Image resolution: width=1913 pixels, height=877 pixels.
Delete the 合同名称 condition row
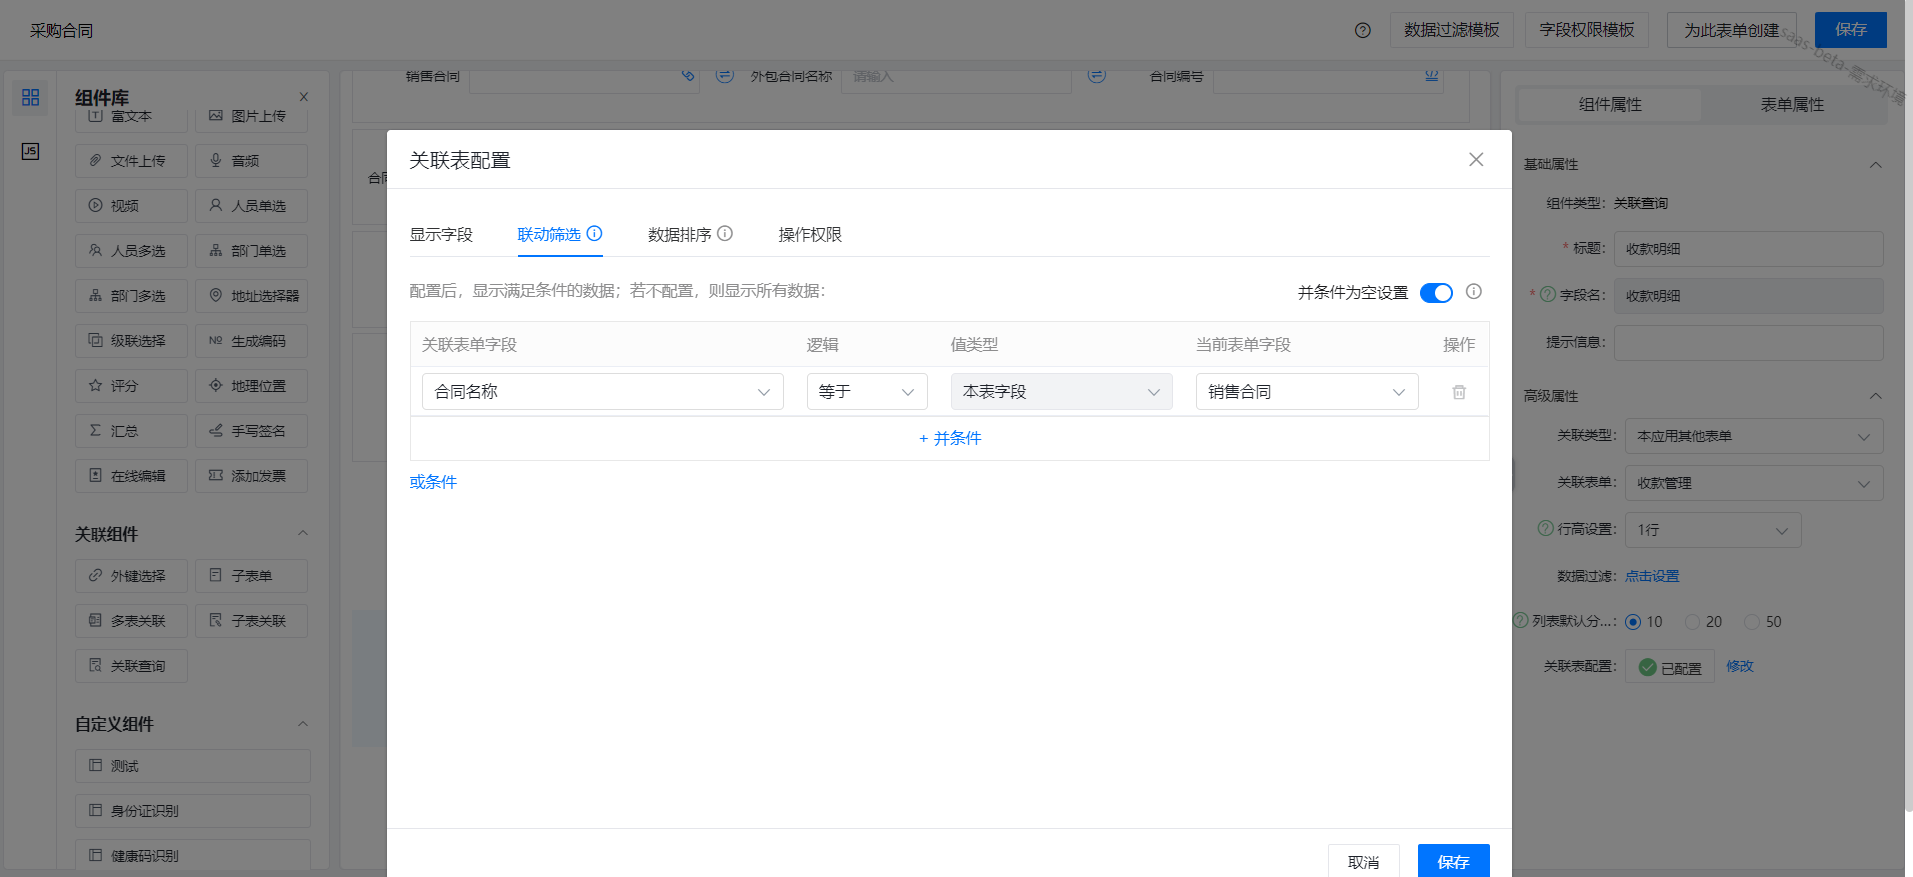click(x=1459, y=392)
